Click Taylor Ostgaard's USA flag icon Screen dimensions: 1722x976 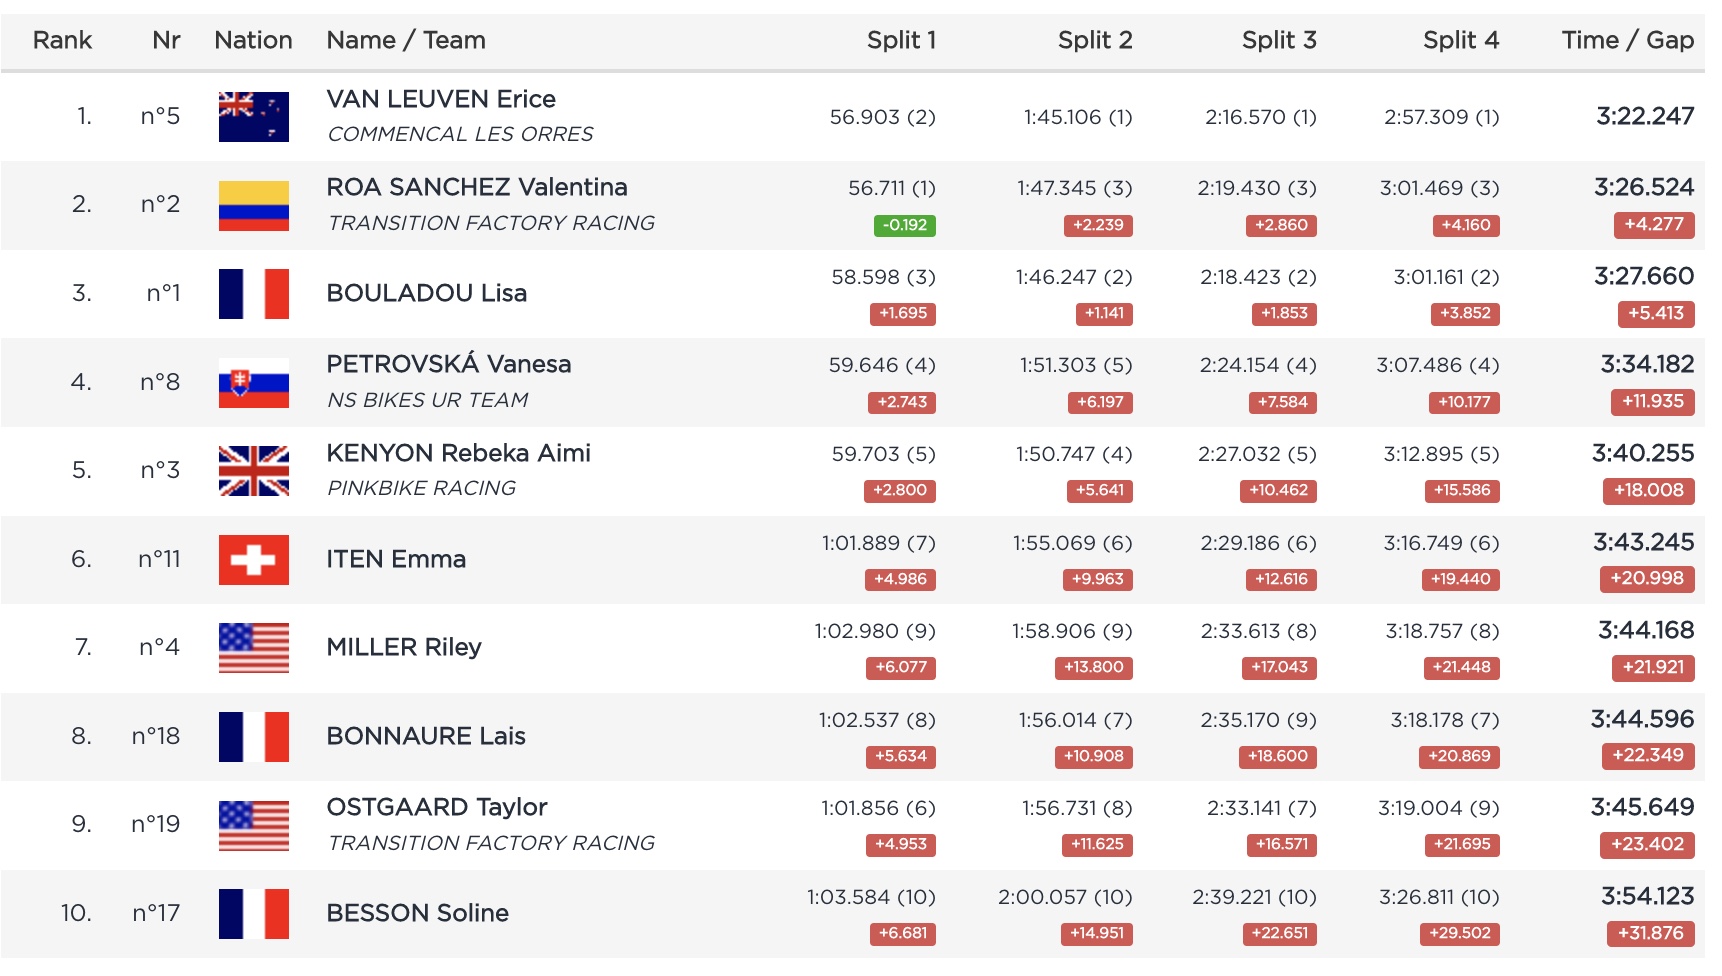pyautogui.click(x=253, y=825)
